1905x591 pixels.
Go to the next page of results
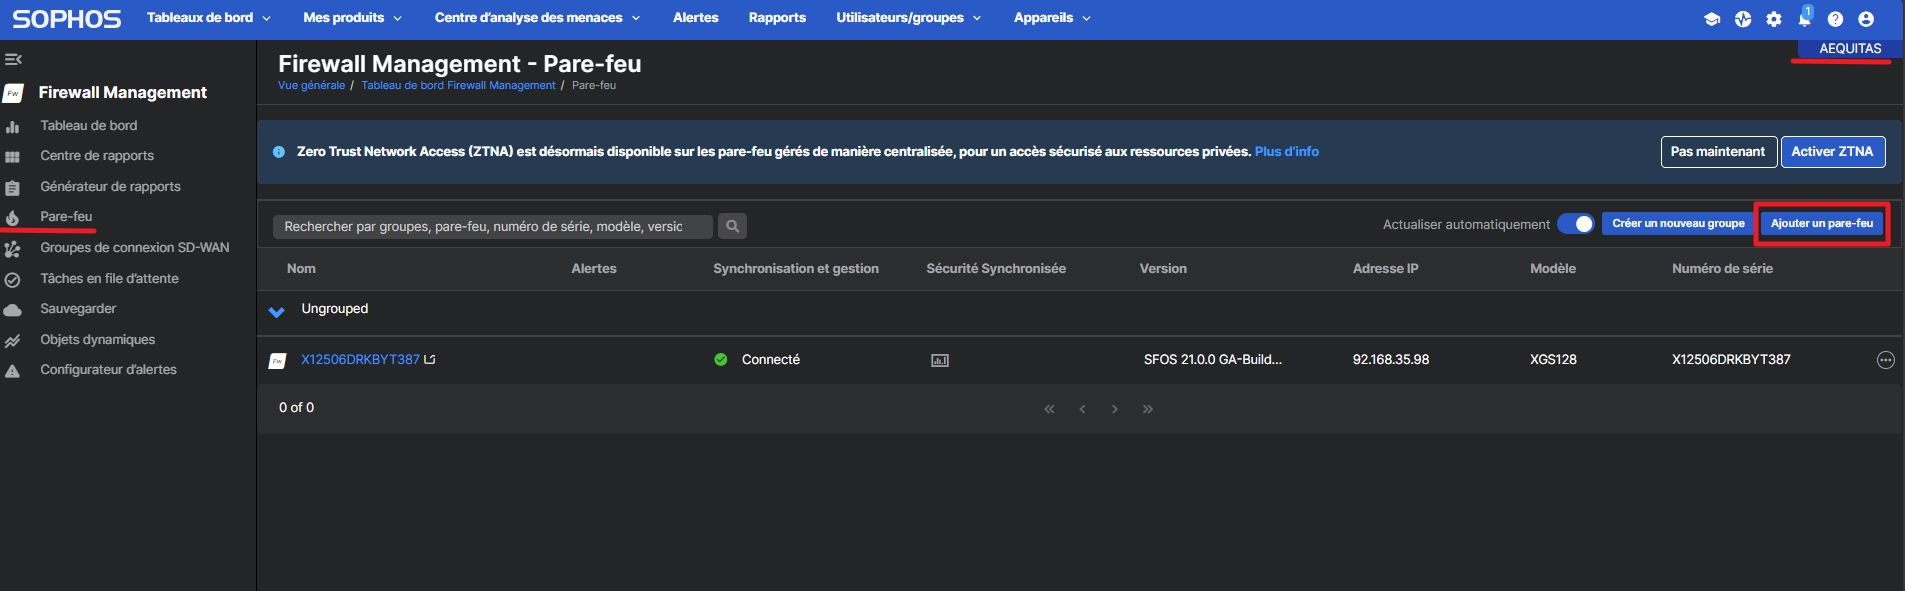pyautogui.click(x=1115, y=409)
